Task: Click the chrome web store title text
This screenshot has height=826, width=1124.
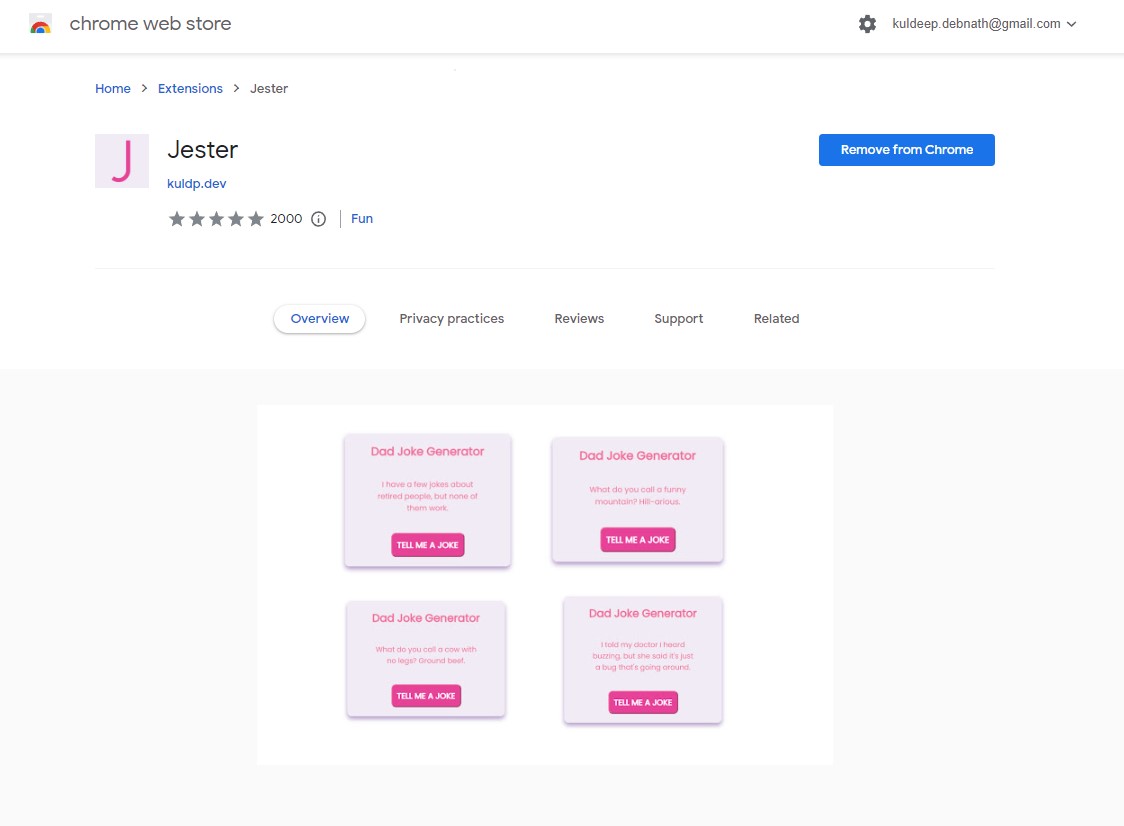Action: pos(151,24)
